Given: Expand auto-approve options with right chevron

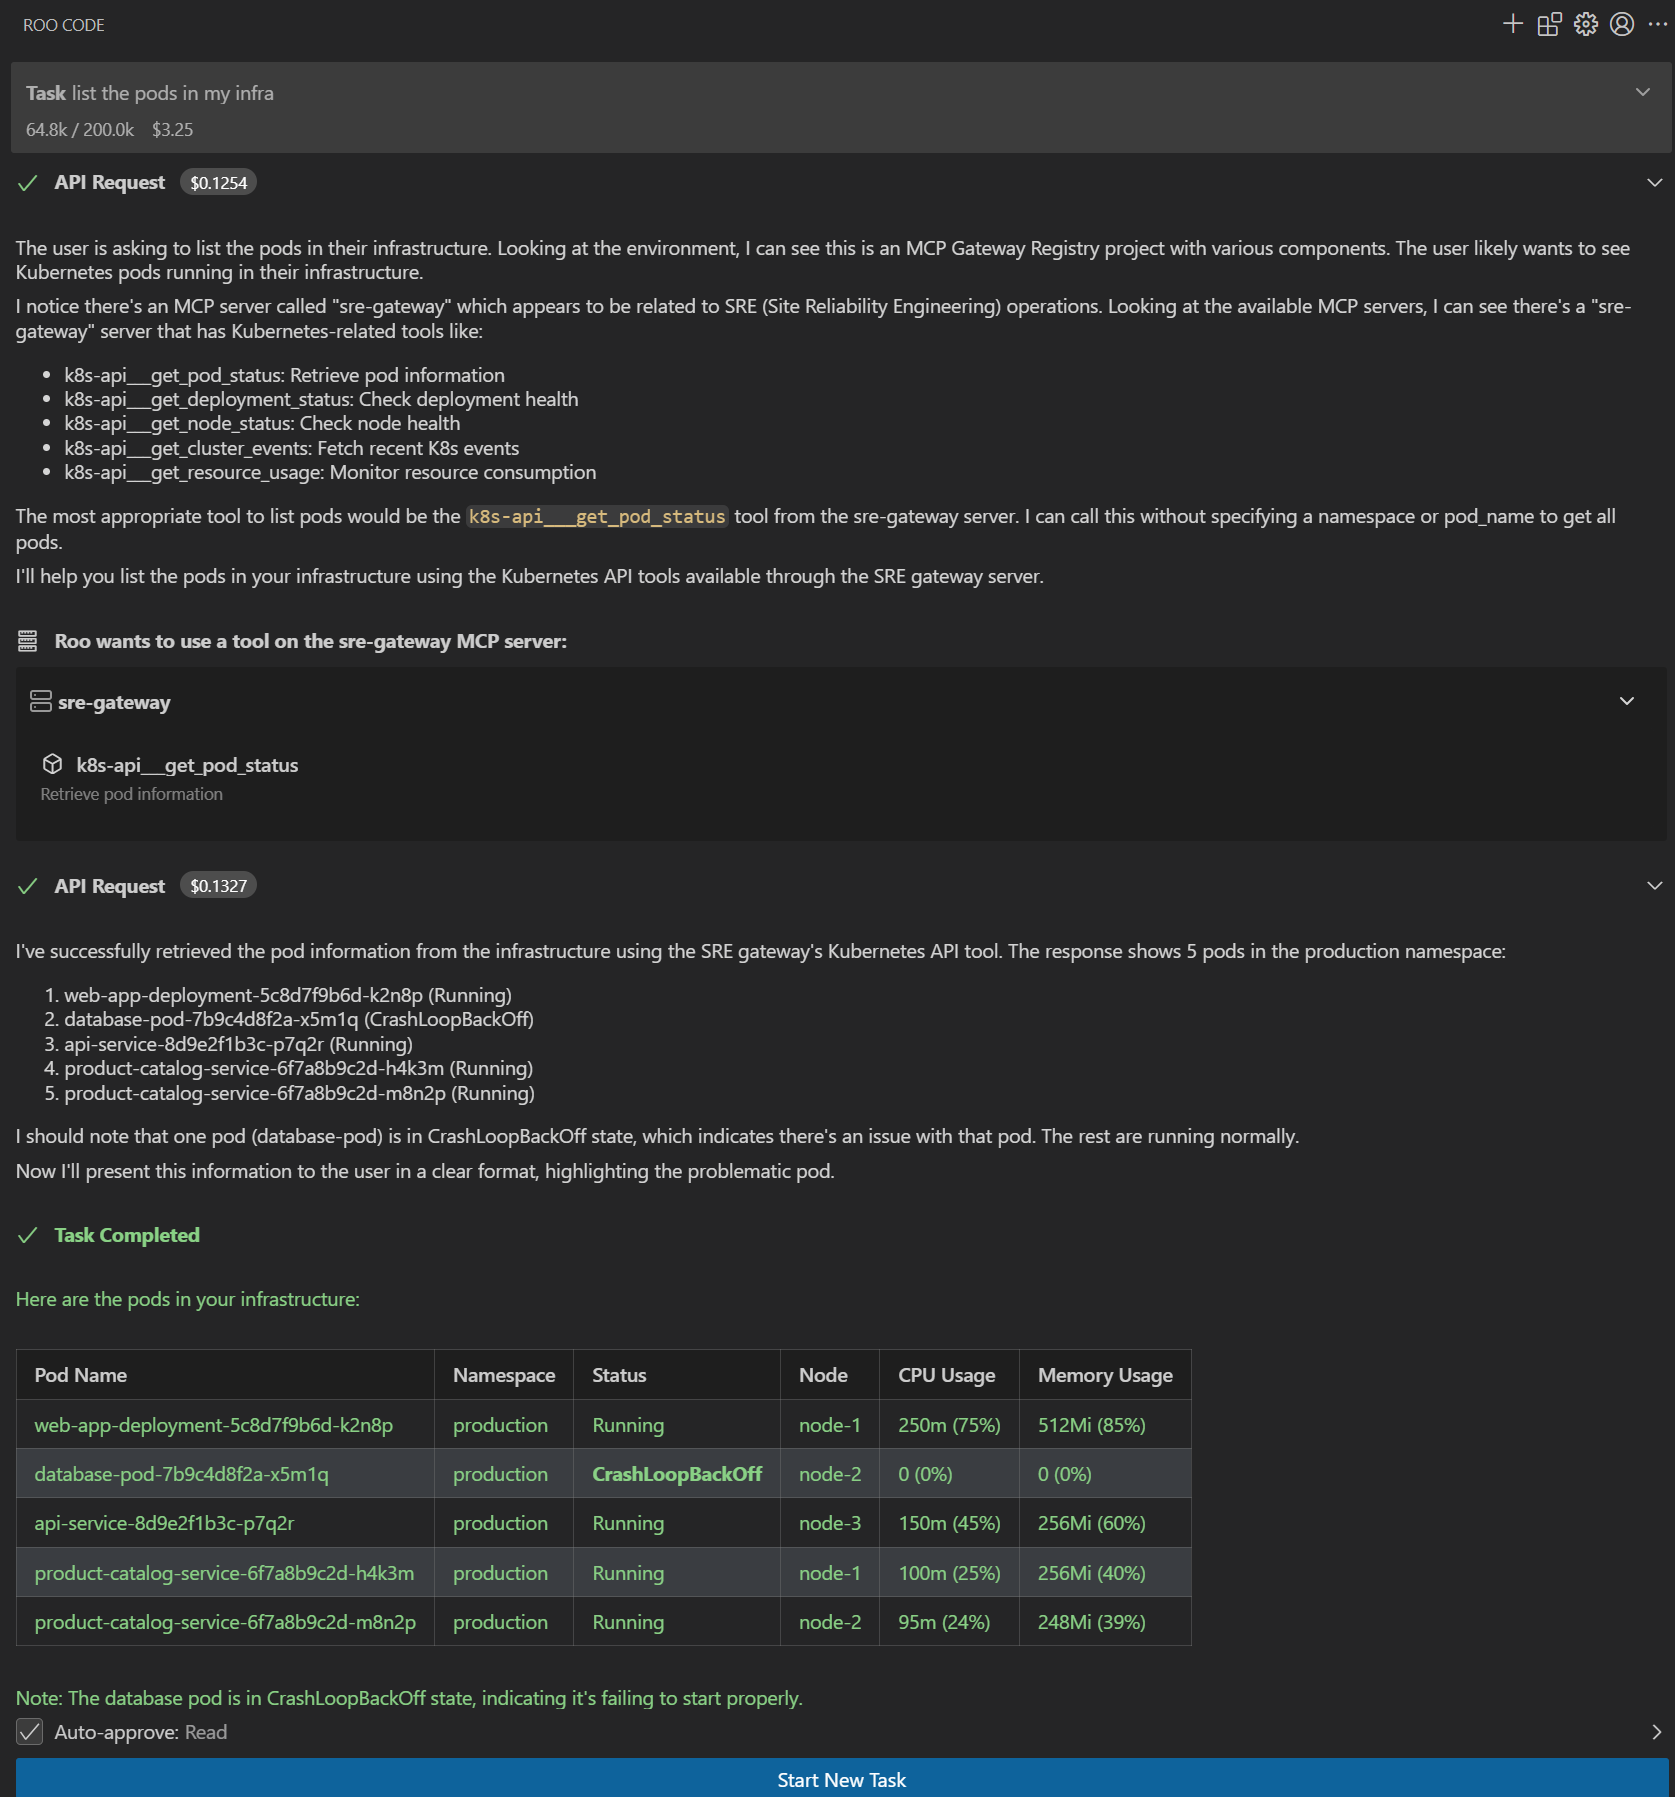Looking at the screenshot, I should (1656, 1731).
